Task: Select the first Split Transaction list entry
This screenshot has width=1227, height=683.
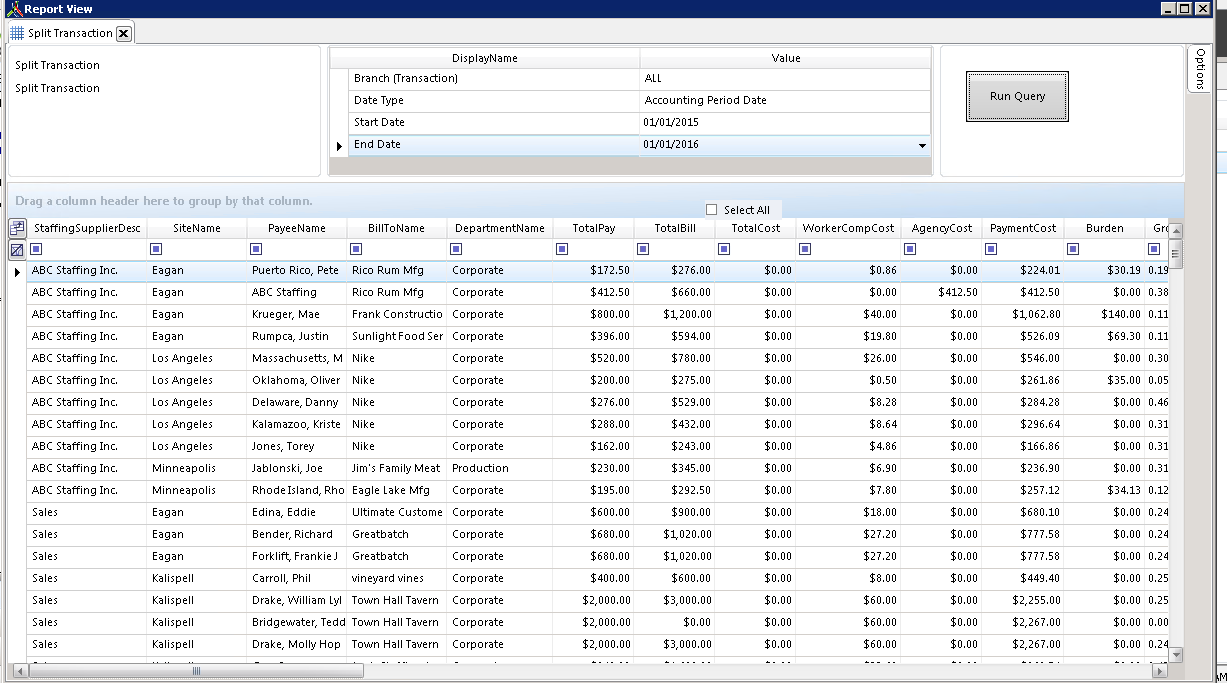Action: (58, 66)
